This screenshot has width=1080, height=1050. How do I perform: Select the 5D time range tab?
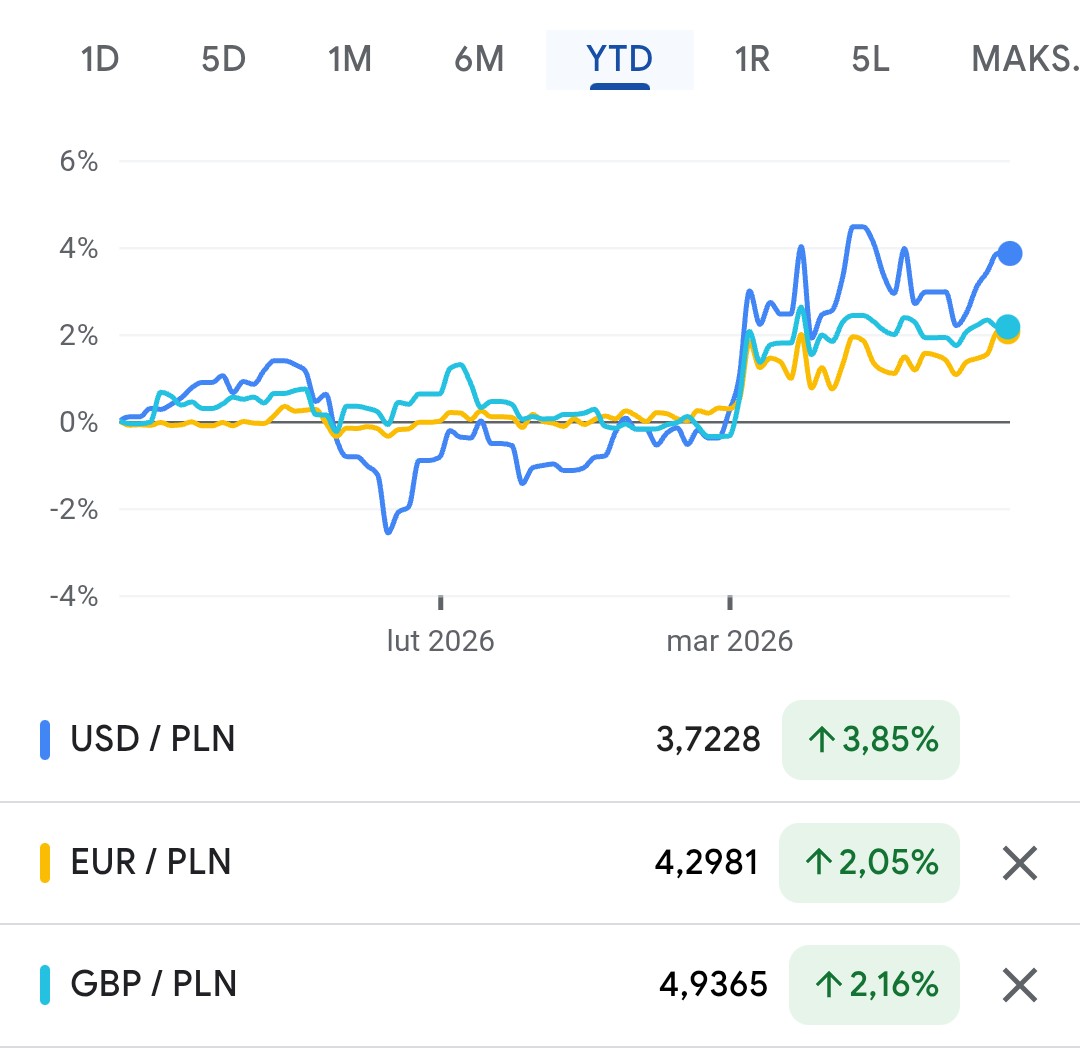223,60
